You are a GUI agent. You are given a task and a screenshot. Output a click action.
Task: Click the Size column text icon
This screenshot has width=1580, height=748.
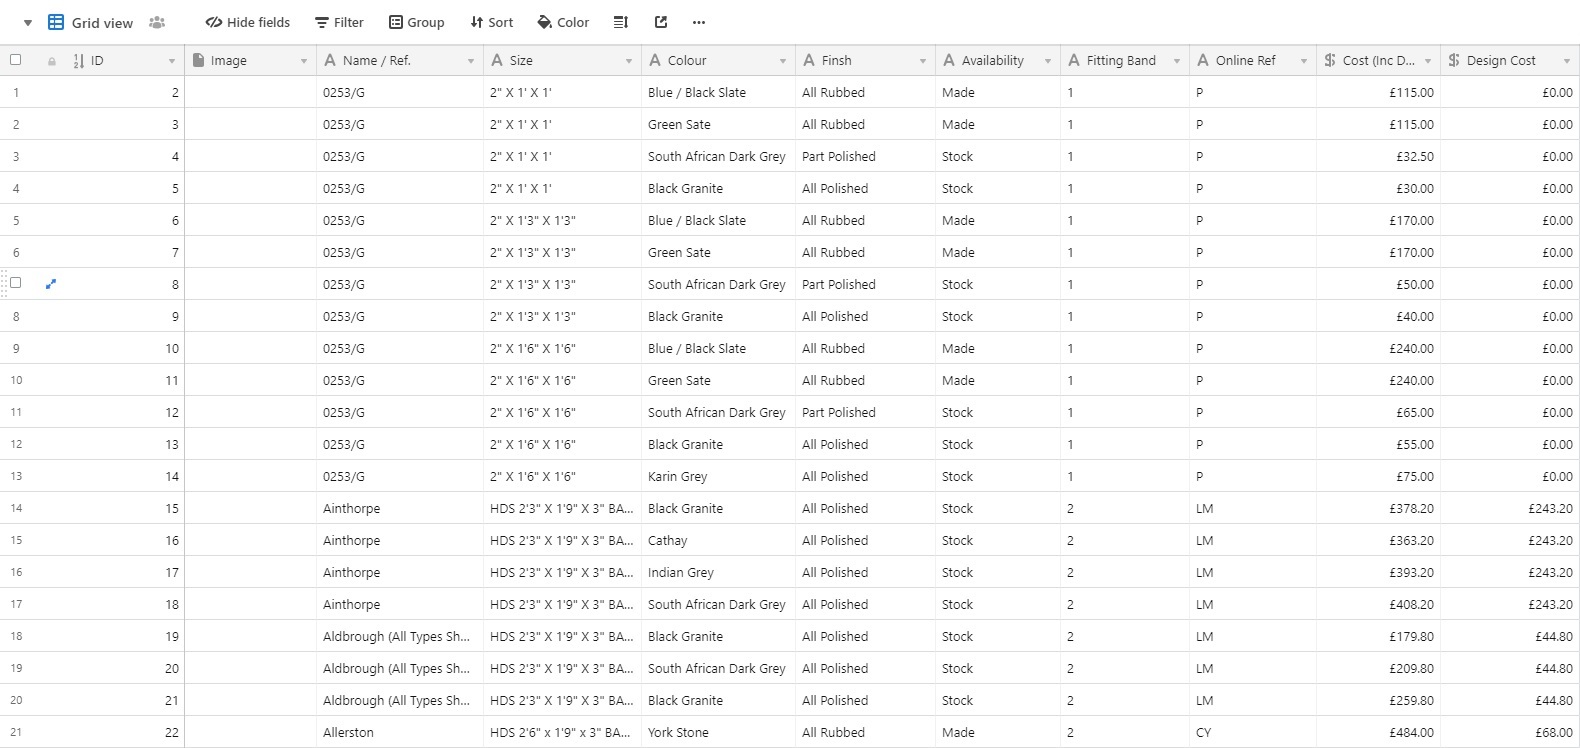click(x=497, y=60)
